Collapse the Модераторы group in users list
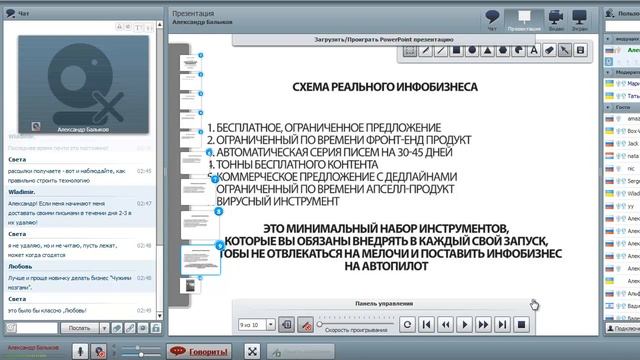This screenshot has height=360, width=640. coord(608,72)
